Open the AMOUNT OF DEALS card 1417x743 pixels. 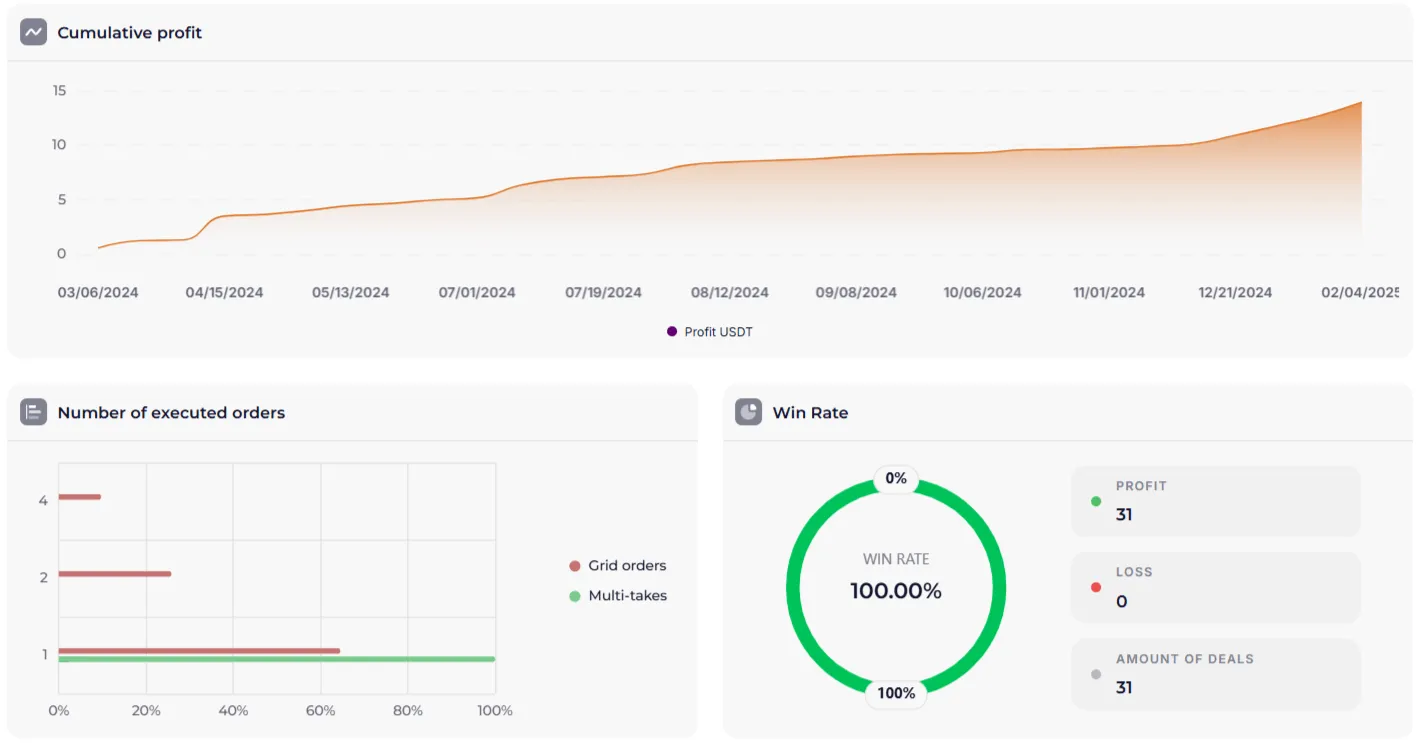point(1215,674)
